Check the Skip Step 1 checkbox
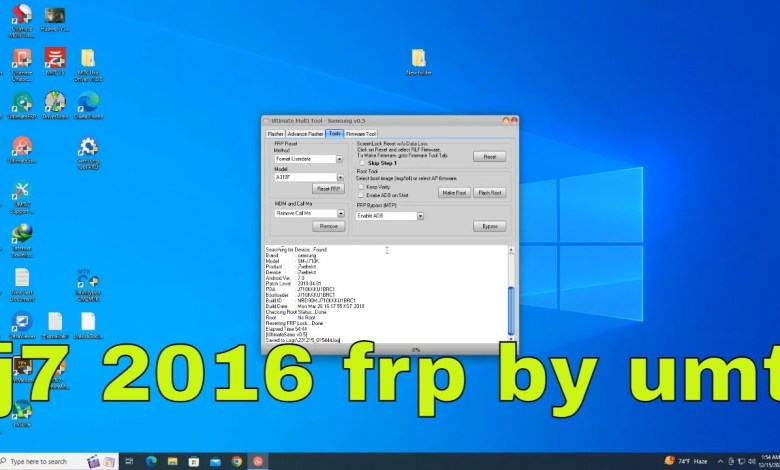Screen dimensions: 780x470 coord(362,162)
